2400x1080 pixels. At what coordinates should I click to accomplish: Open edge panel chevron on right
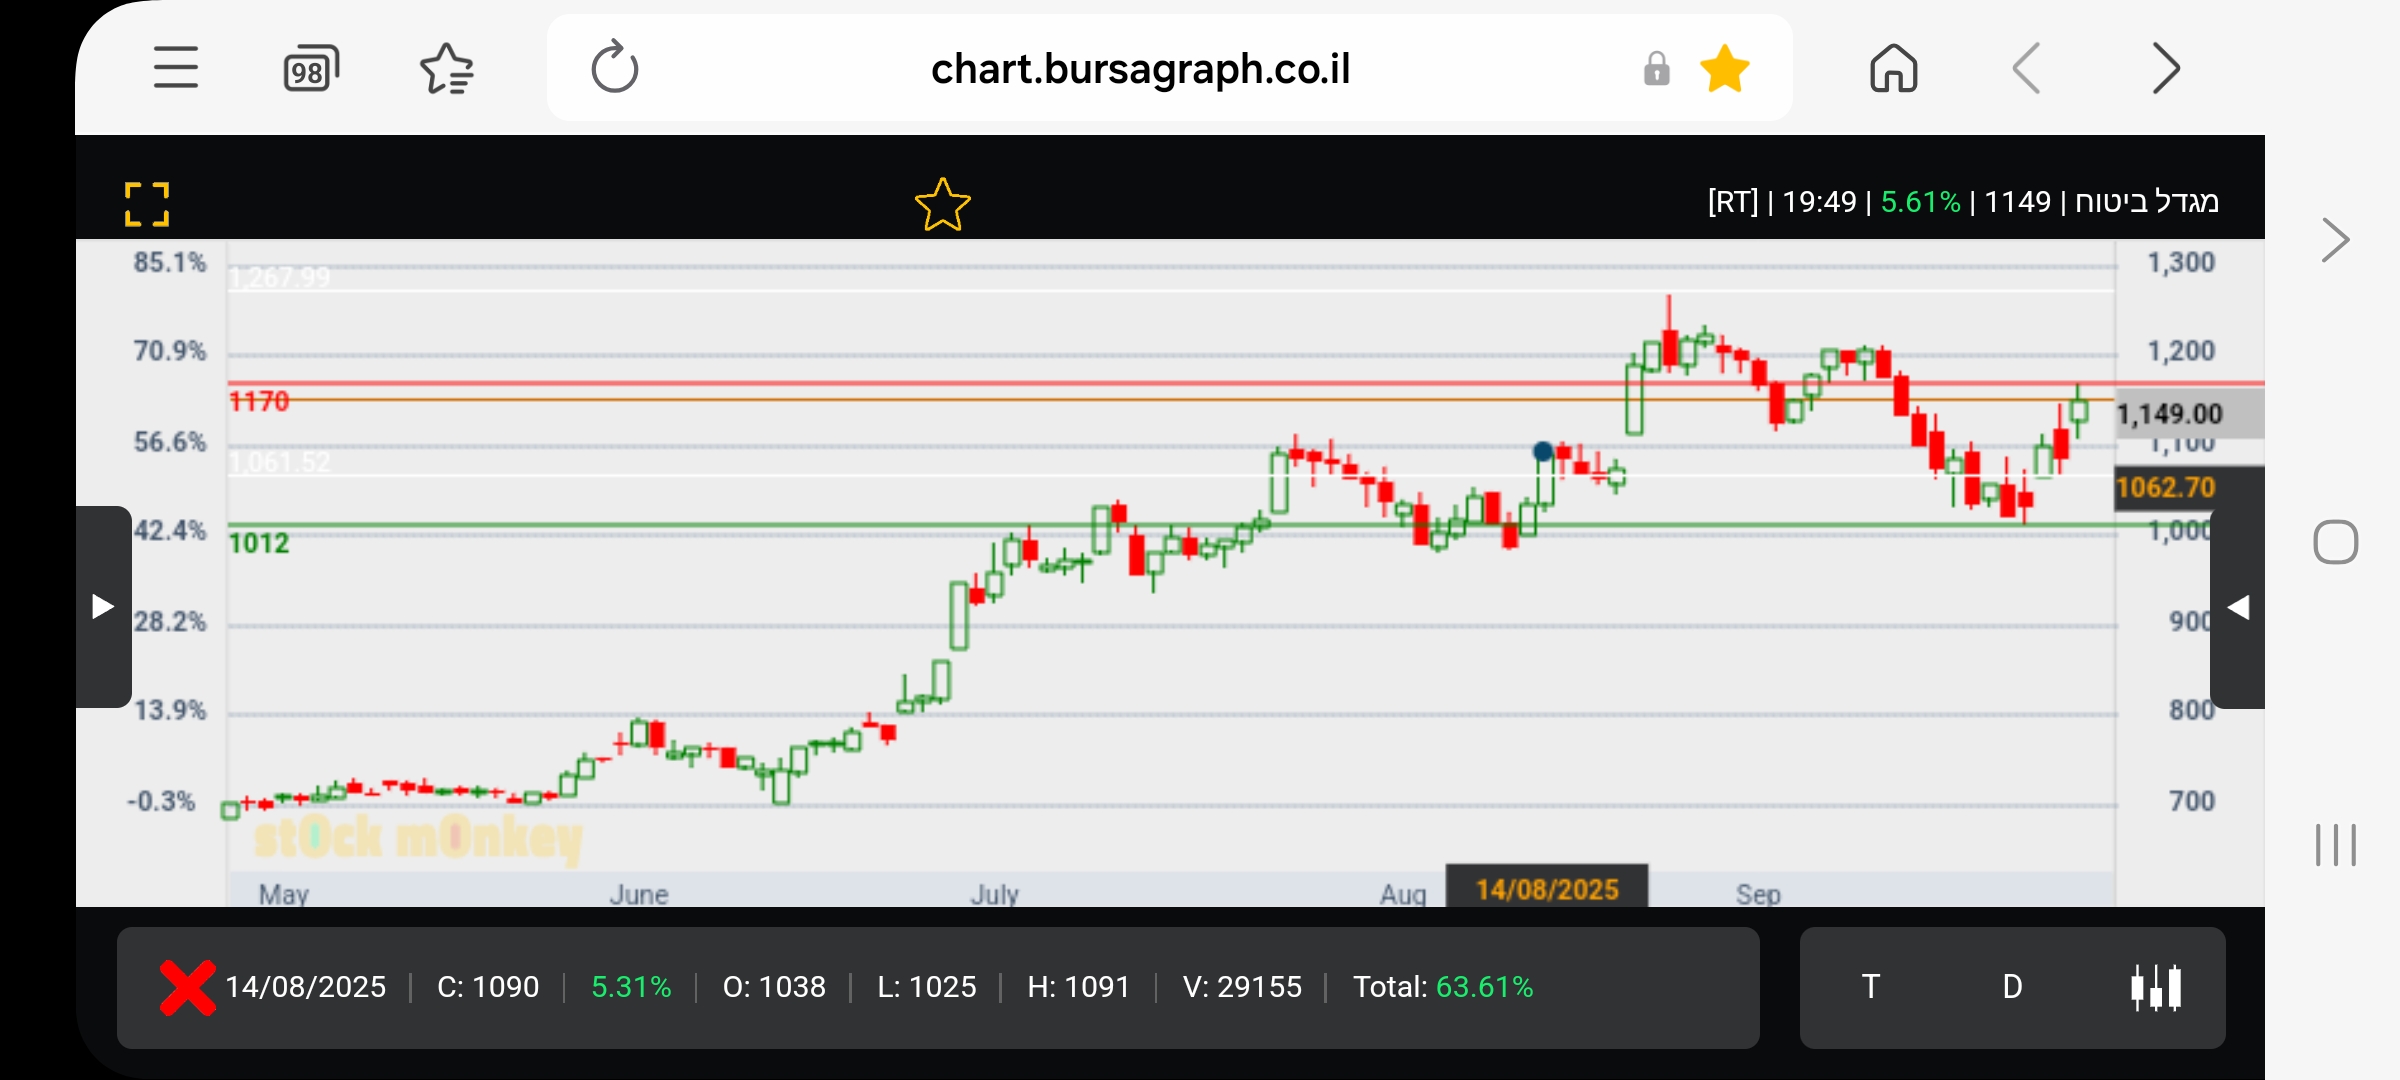[2335, 240]
